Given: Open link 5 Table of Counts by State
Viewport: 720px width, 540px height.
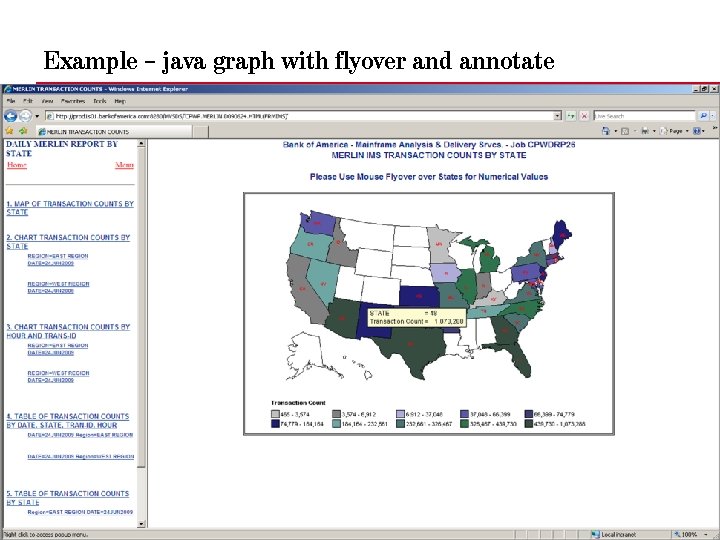Looking at the screenshot, I should pos(68,498).
